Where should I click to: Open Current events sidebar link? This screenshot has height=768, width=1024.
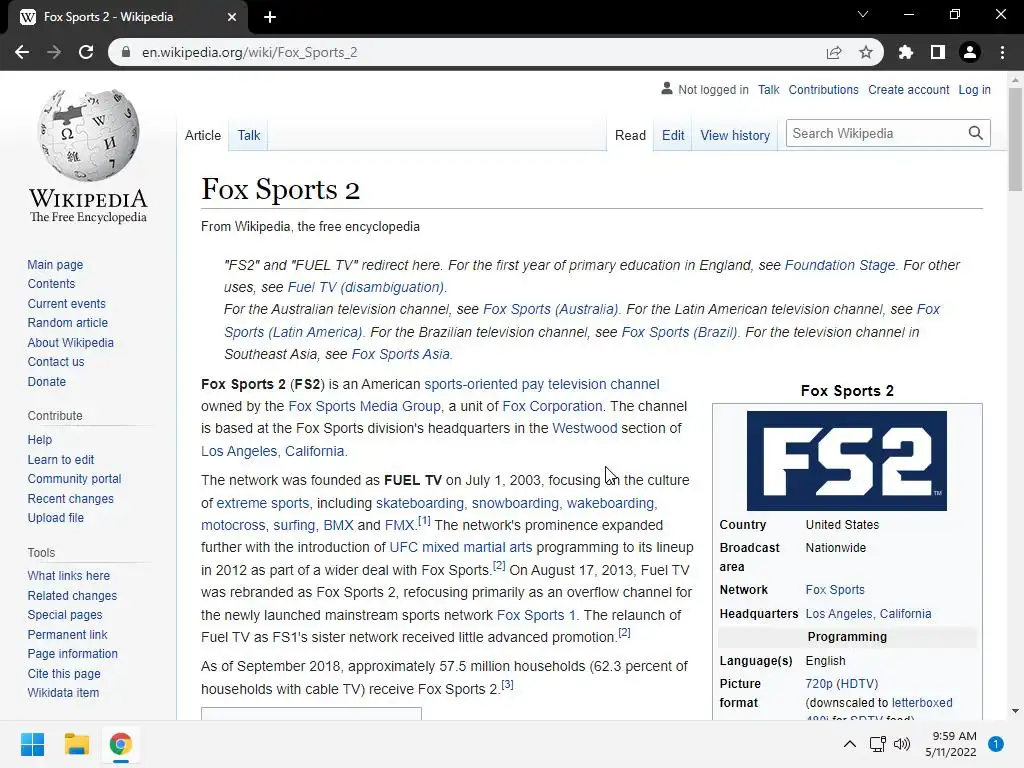66,304
